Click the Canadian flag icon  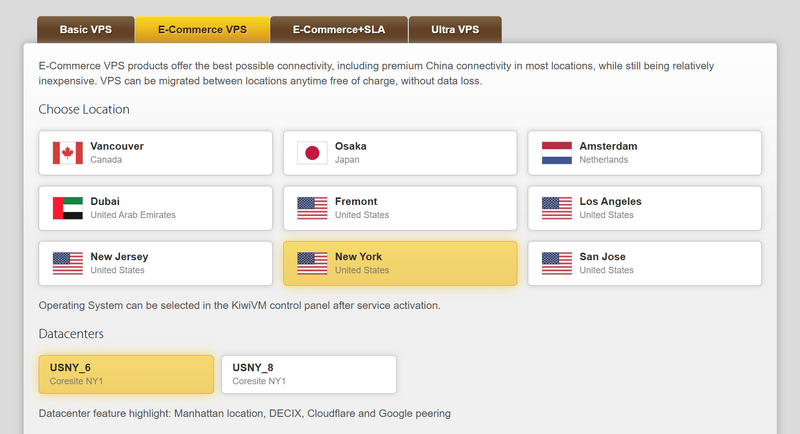coord(67,153)
